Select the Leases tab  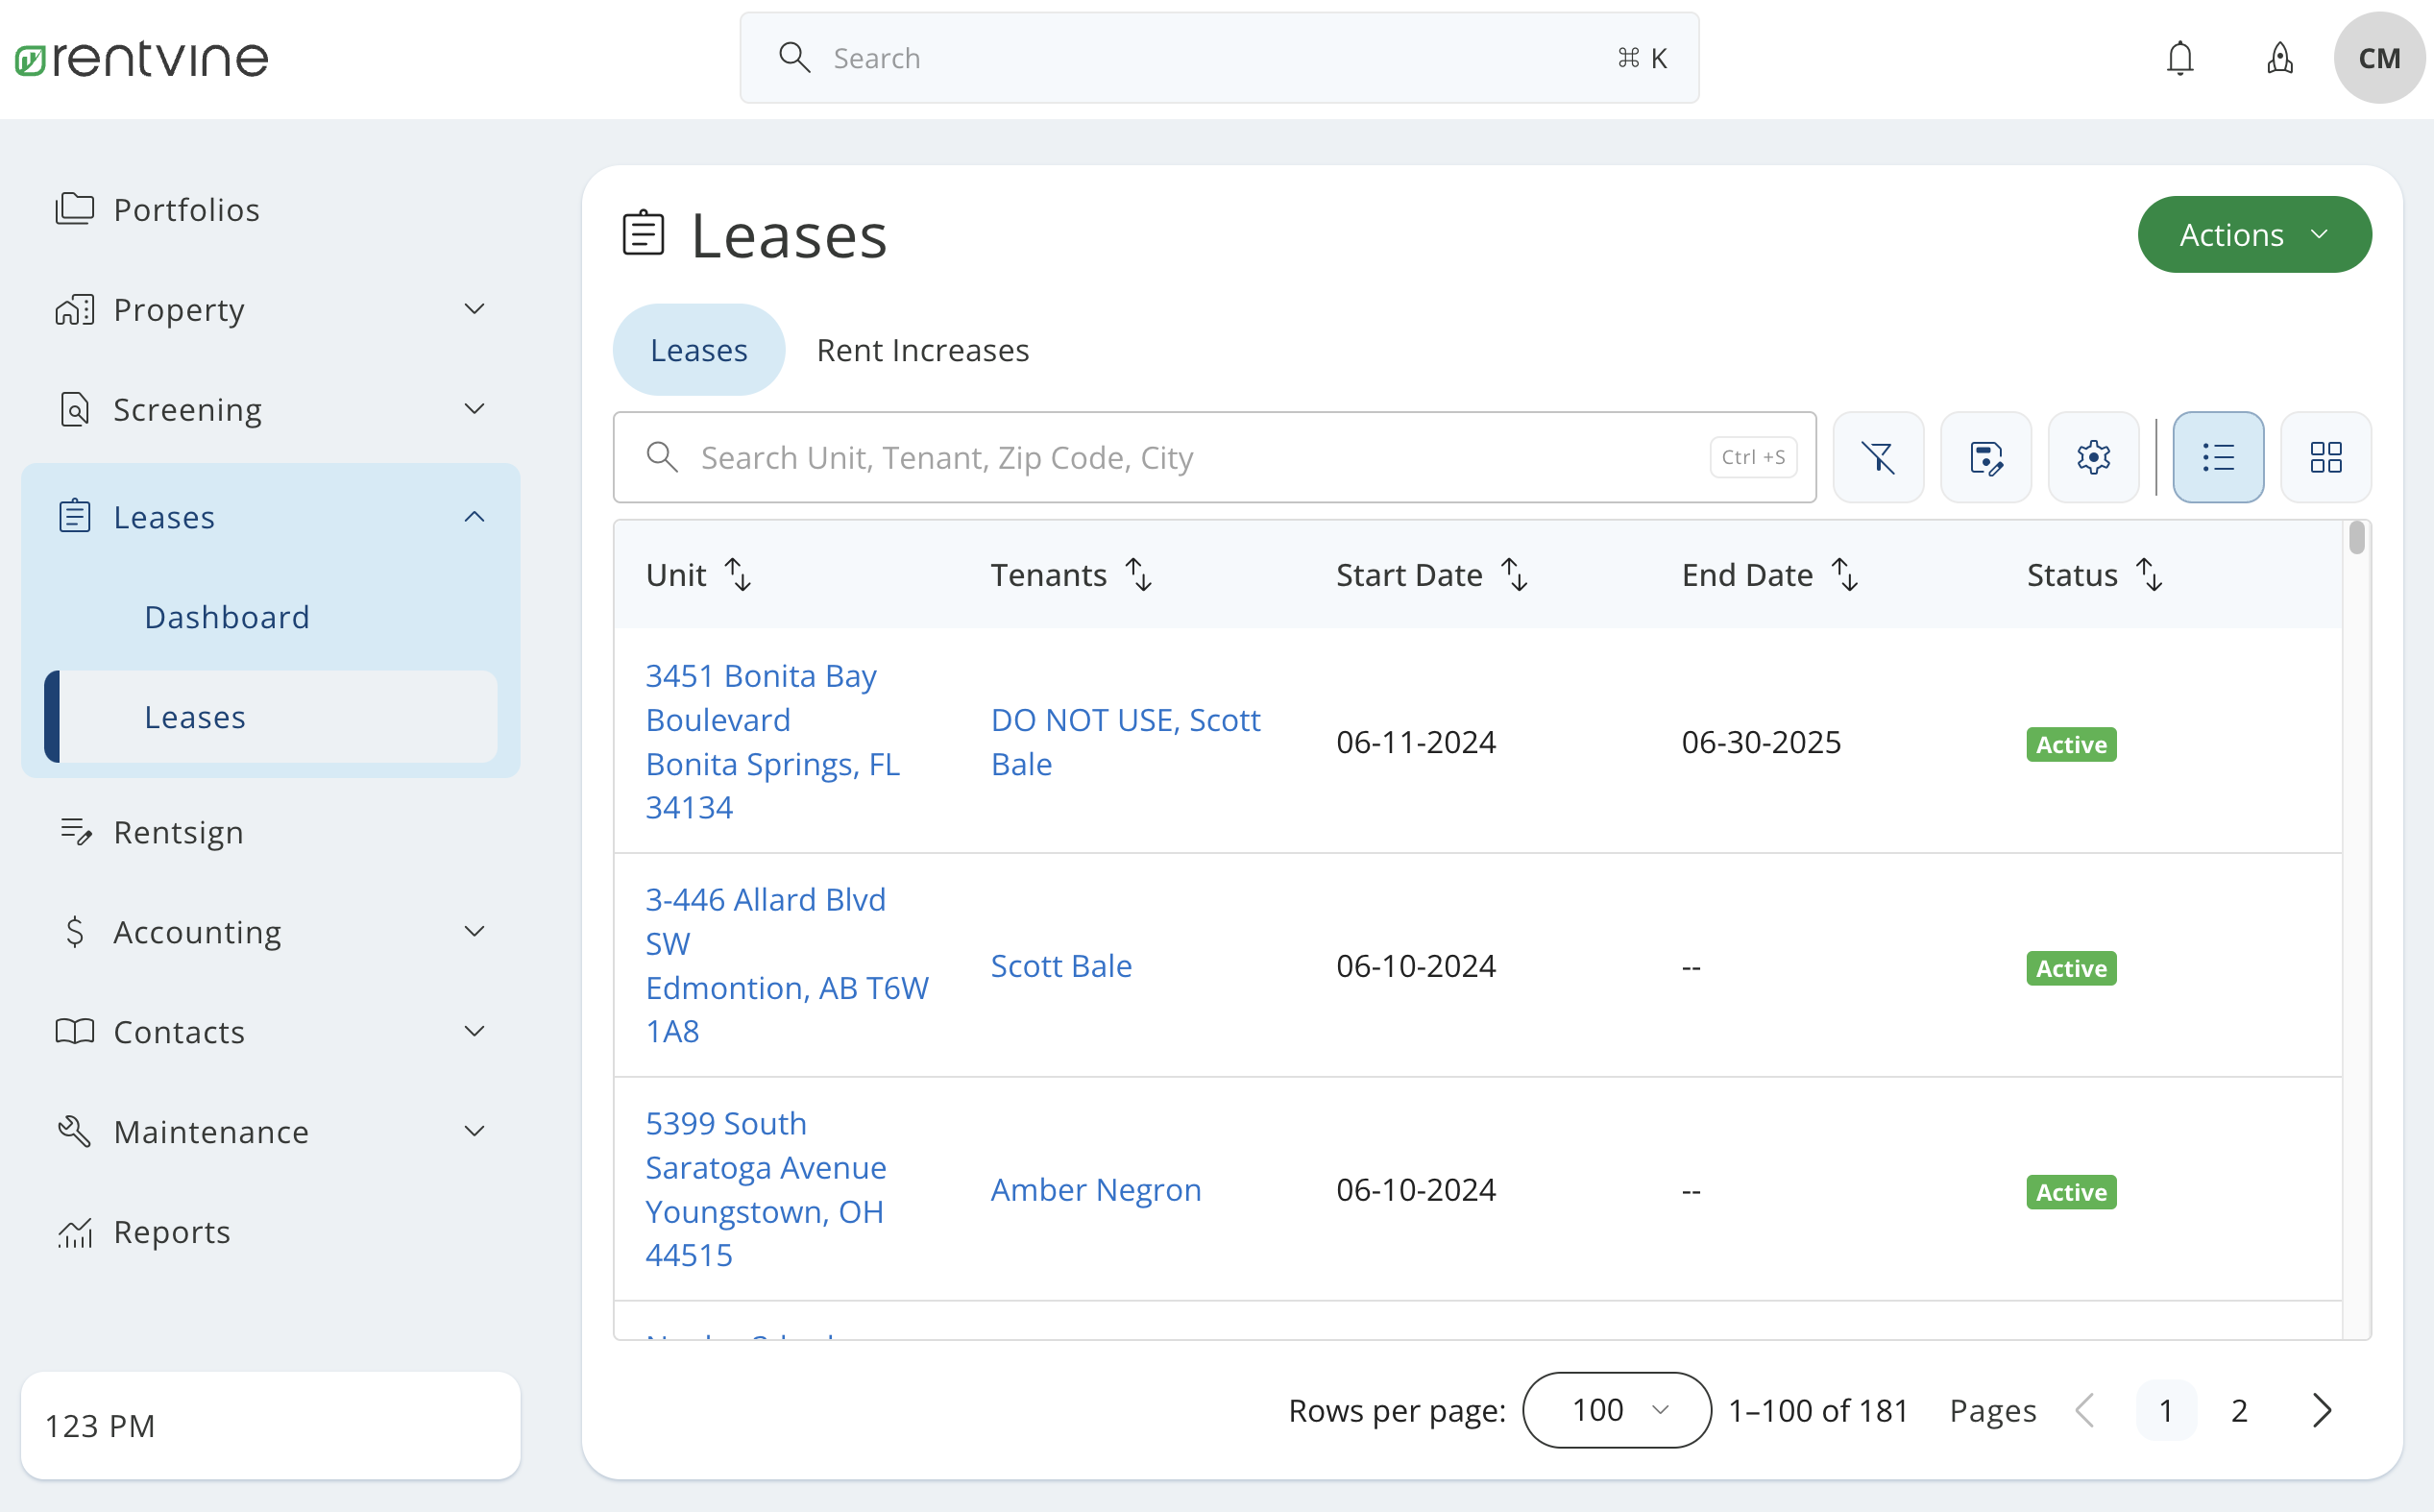point(698,350)
